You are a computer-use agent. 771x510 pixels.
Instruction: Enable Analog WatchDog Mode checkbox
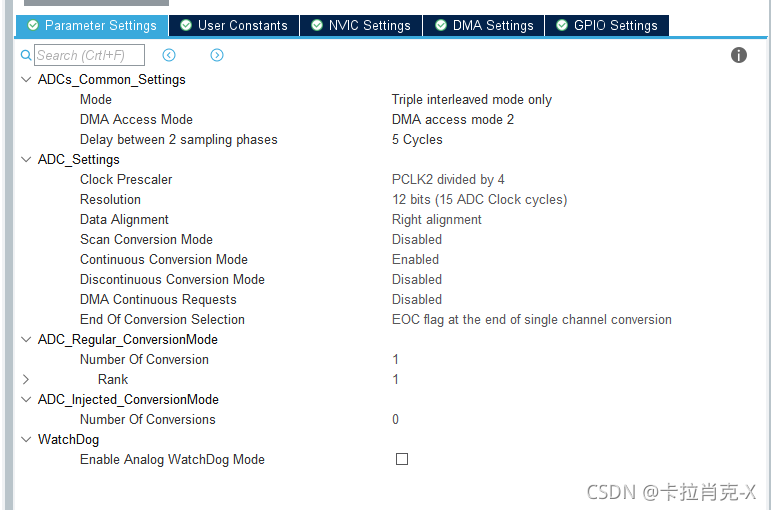pos(402,459)
